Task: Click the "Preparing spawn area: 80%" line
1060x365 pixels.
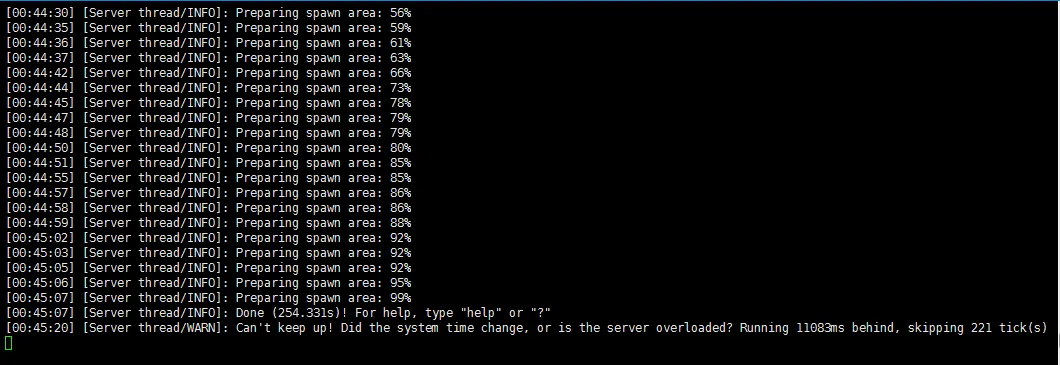Action: click(208, 148)
